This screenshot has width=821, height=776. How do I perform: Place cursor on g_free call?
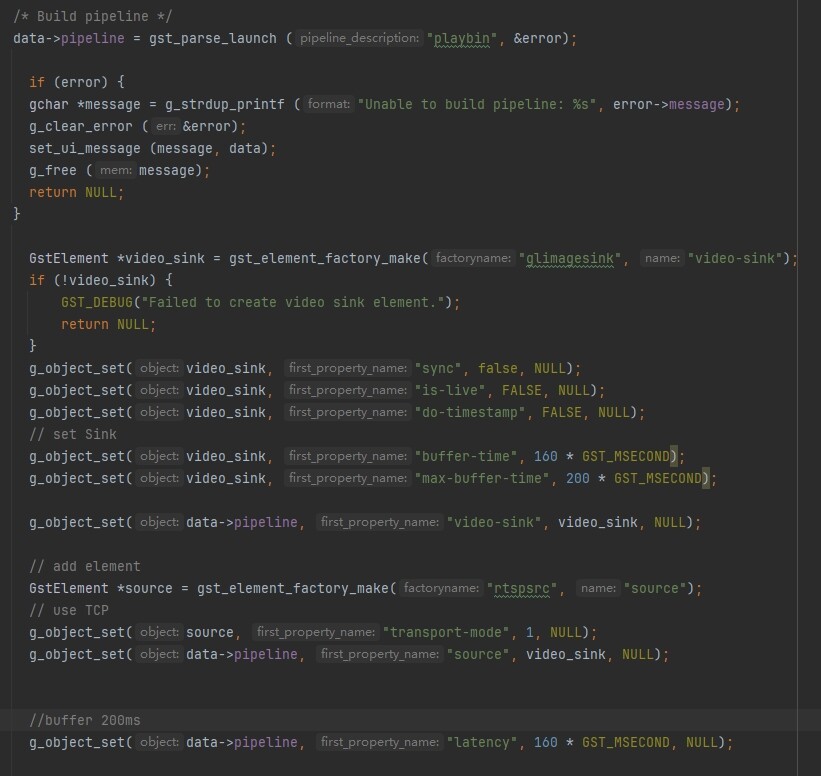53,170
